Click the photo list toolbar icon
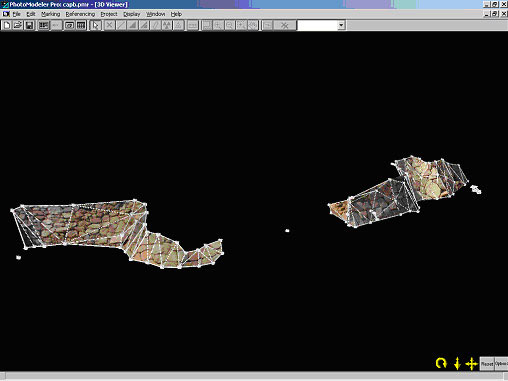Screen dimensions: 508x381 (44, 25)
